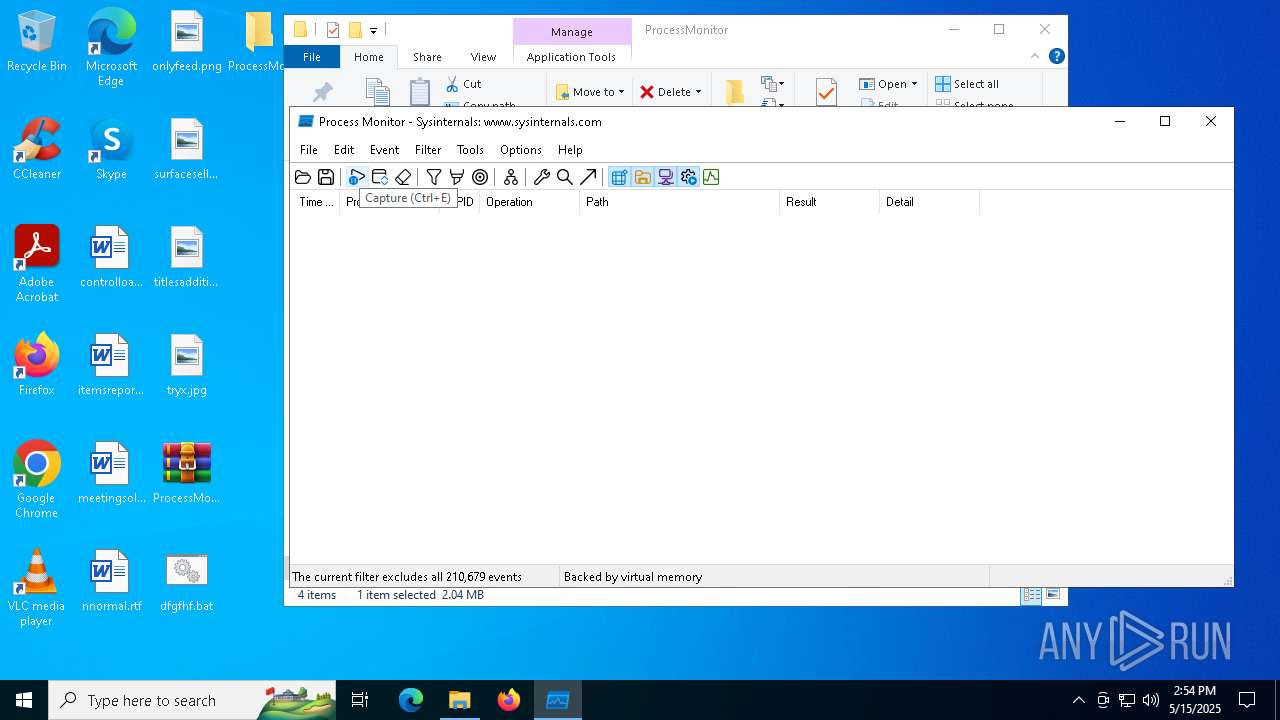Viewport: 1280px width, 720px height.
Task: Switch Explorer to large icons view
Action: click(x=1053, y=595)
